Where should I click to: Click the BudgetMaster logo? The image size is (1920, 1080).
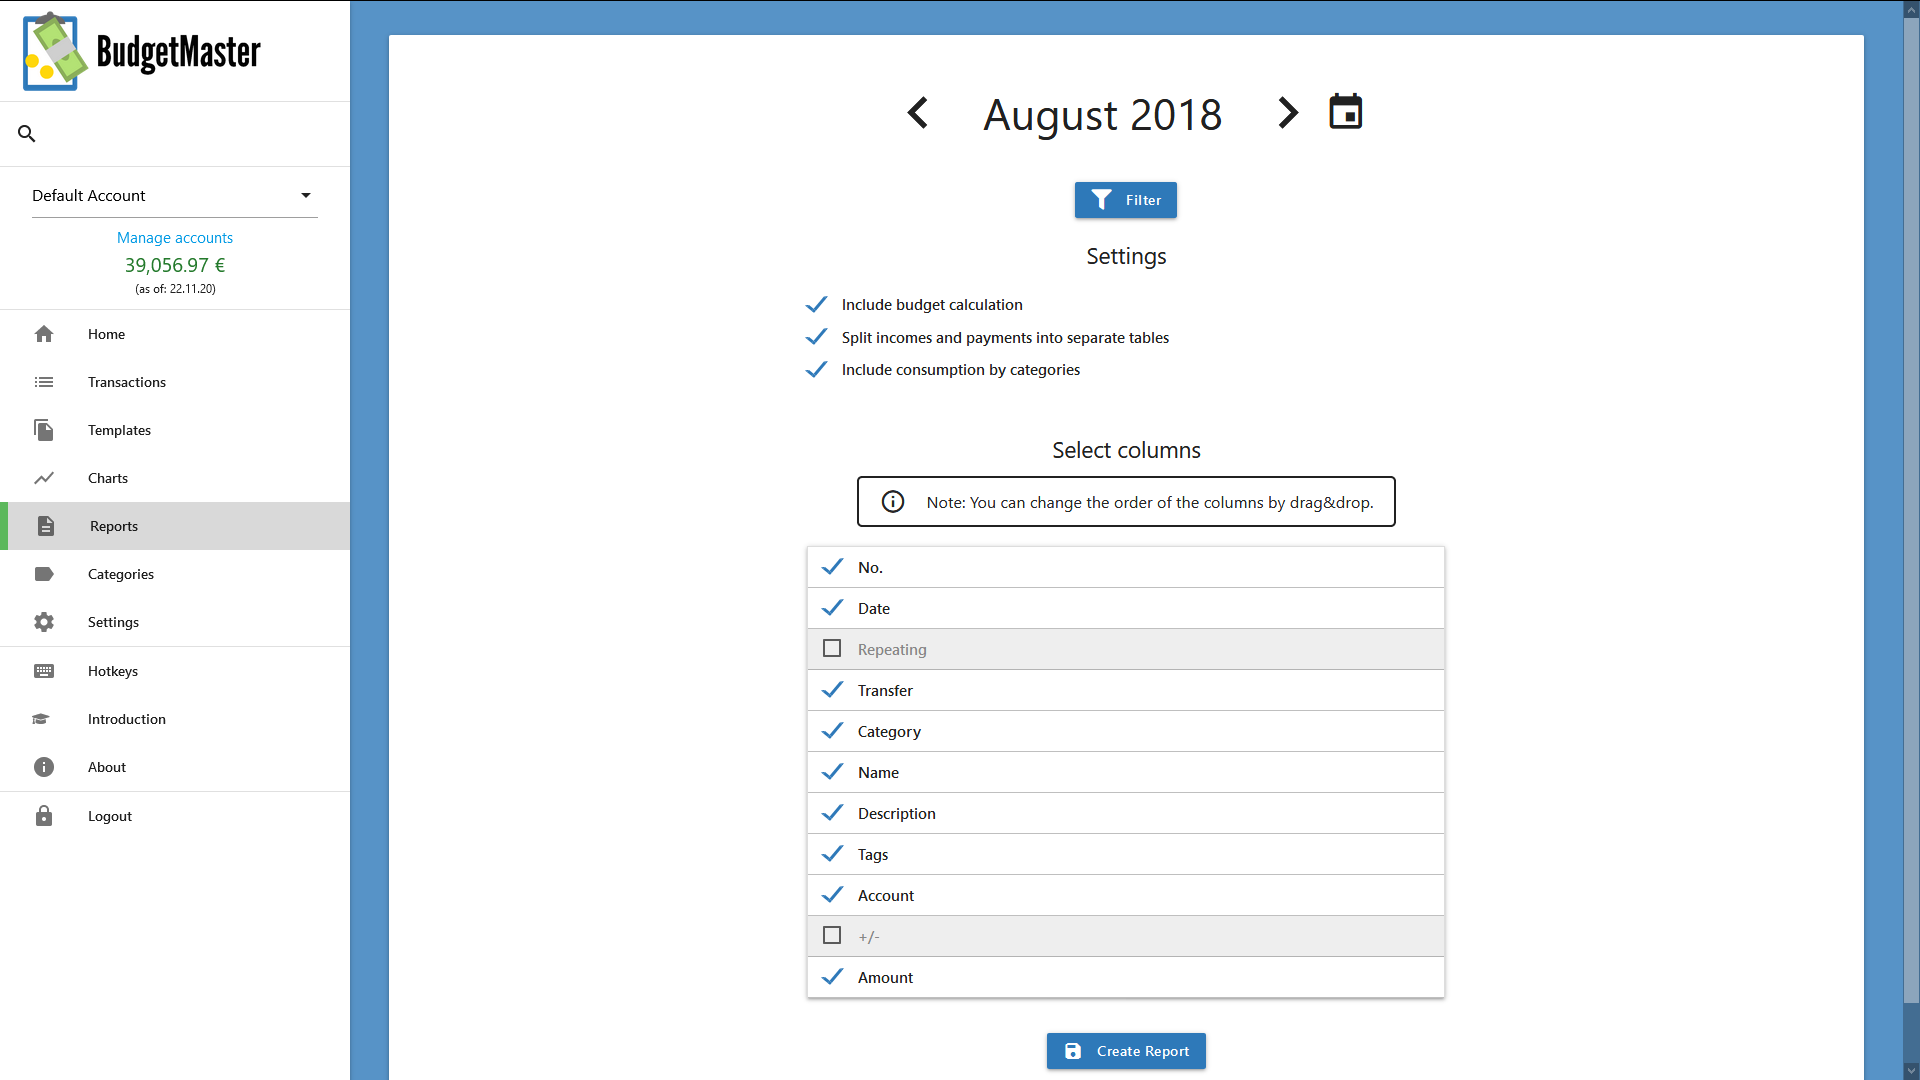[x=141, y=51]
